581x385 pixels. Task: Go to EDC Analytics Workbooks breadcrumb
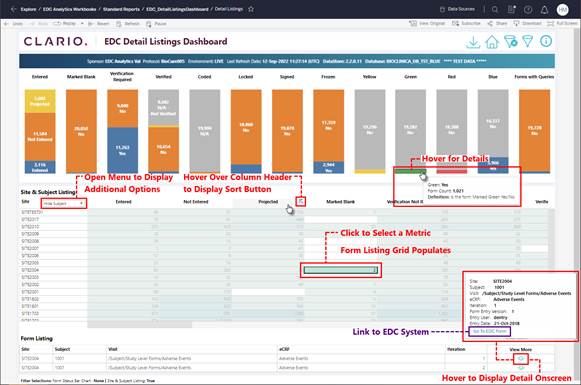click(x=69, y=9)
